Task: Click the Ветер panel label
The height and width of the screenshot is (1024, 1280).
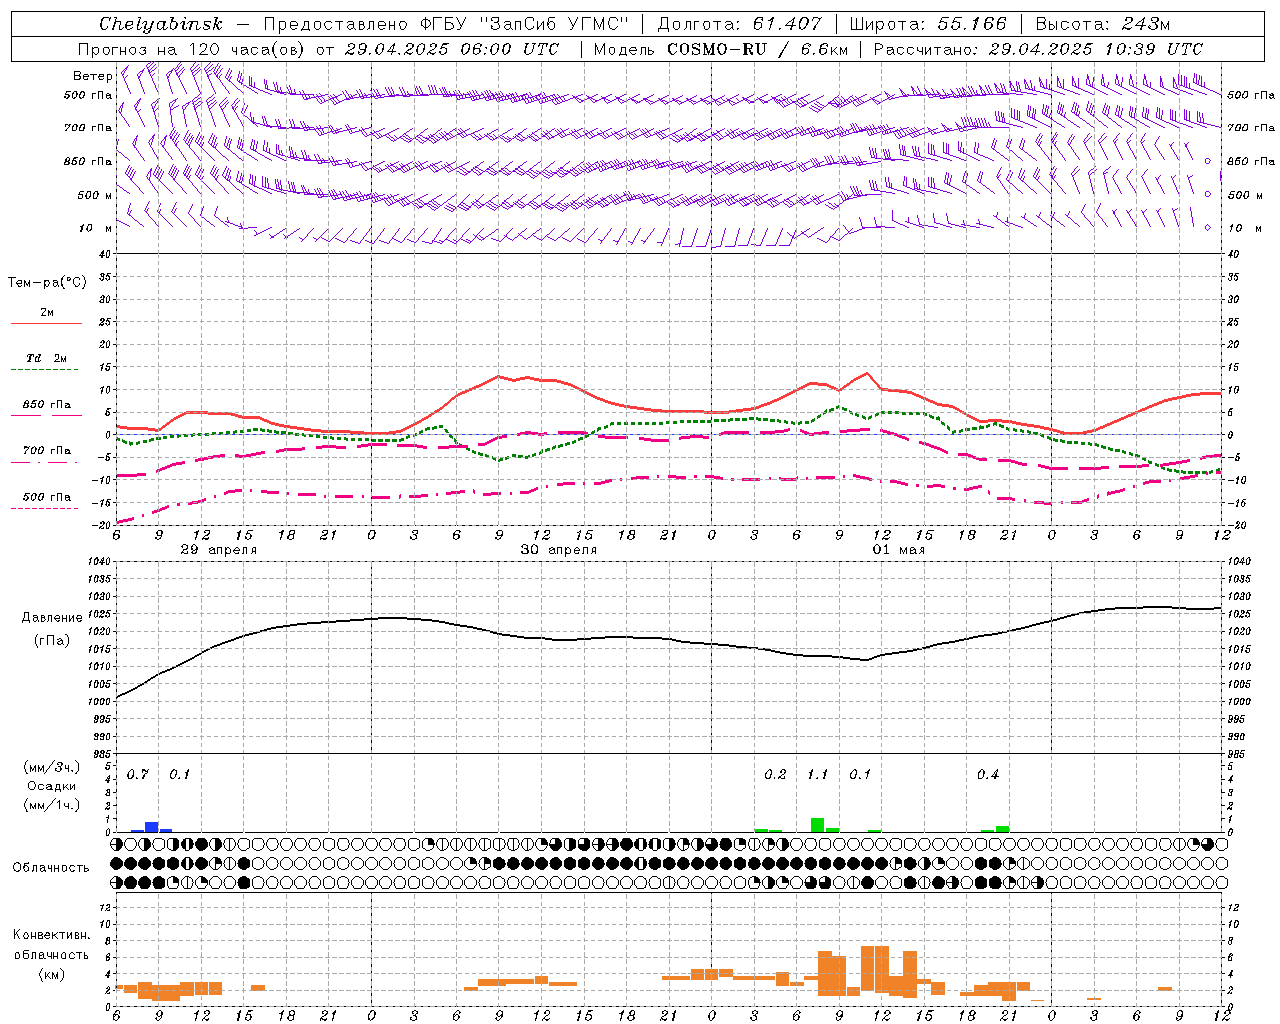Action: [92, 76]
